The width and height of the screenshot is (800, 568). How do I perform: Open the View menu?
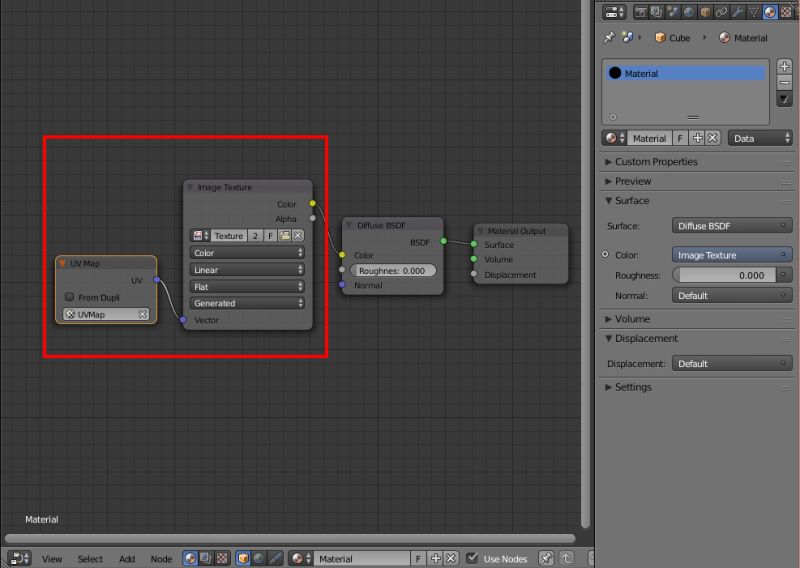click(52, 559)
